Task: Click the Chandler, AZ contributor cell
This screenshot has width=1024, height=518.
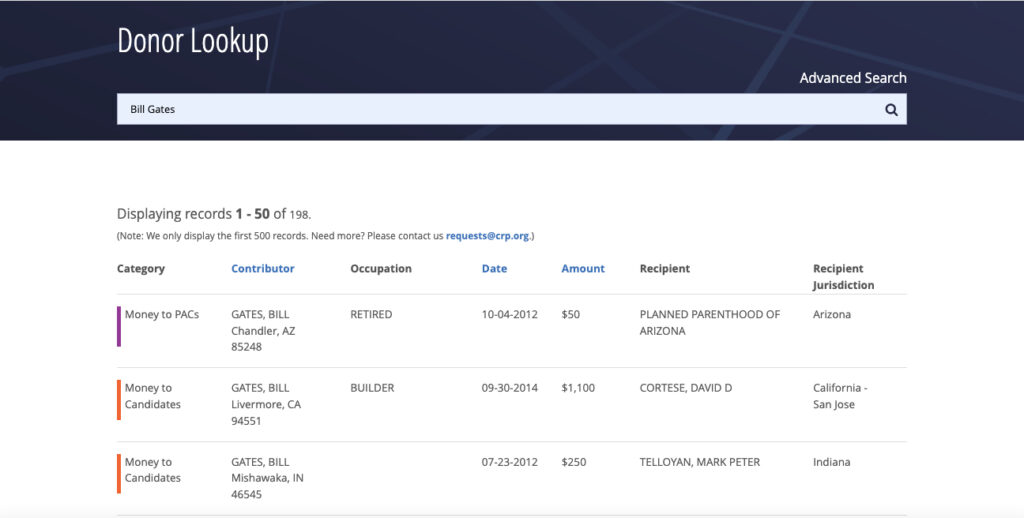Action: [263, 331]
